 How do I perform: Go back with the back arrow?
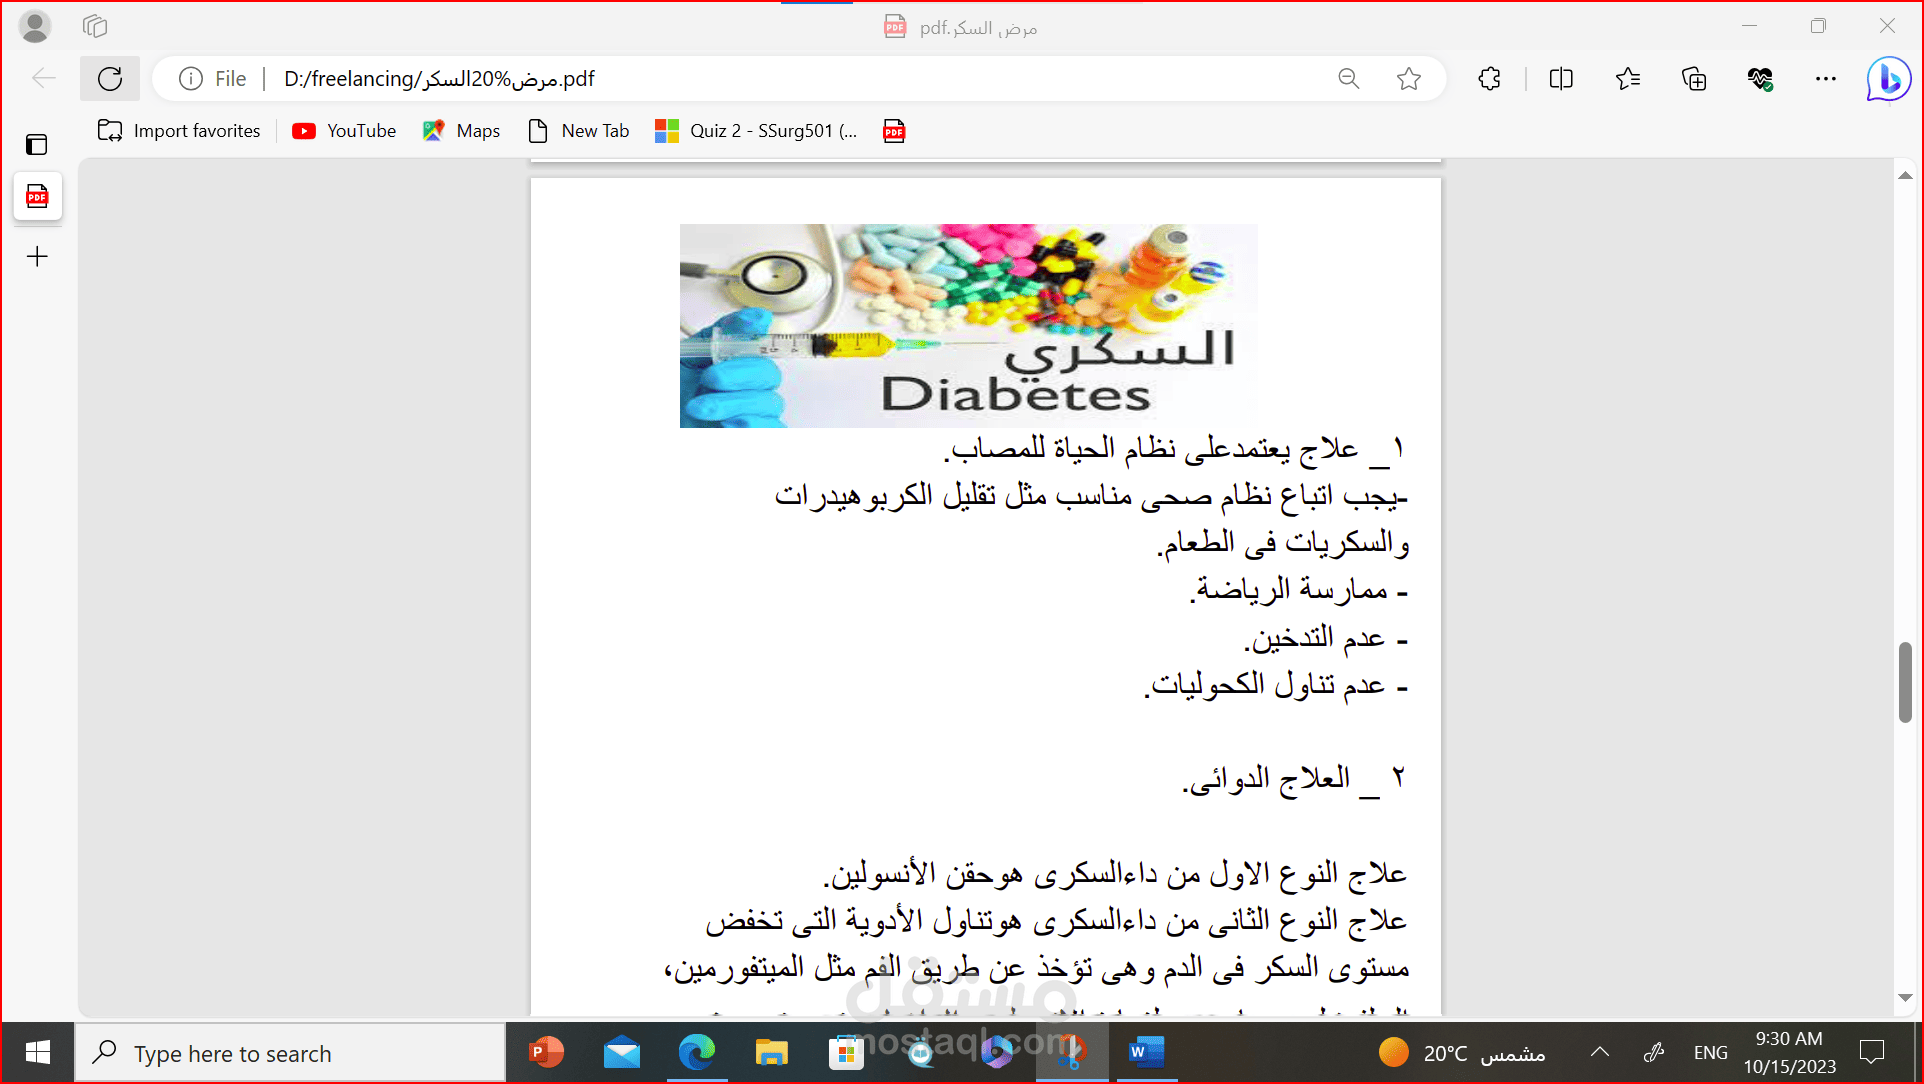pyautogui.click(x=44, y=79)
